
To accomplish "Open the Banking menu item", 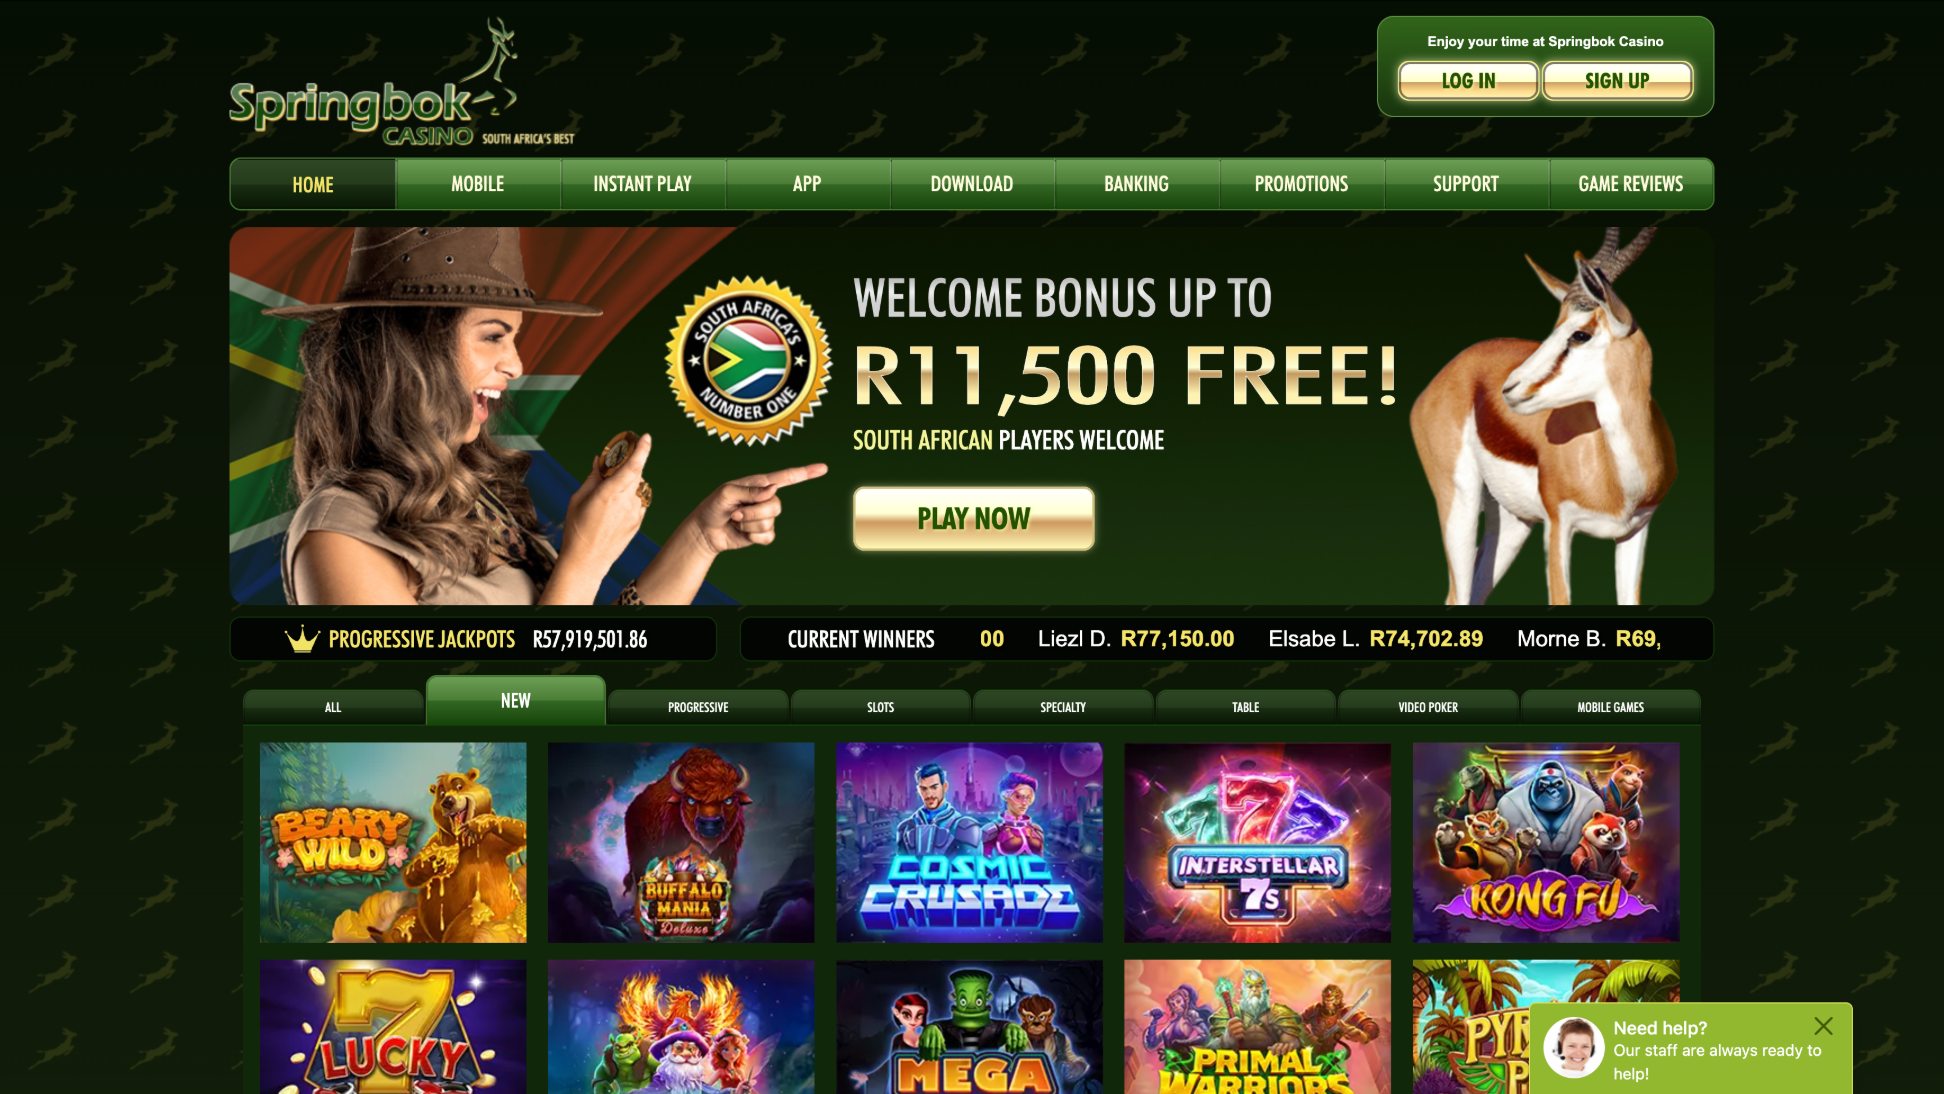I will 1136,184.
